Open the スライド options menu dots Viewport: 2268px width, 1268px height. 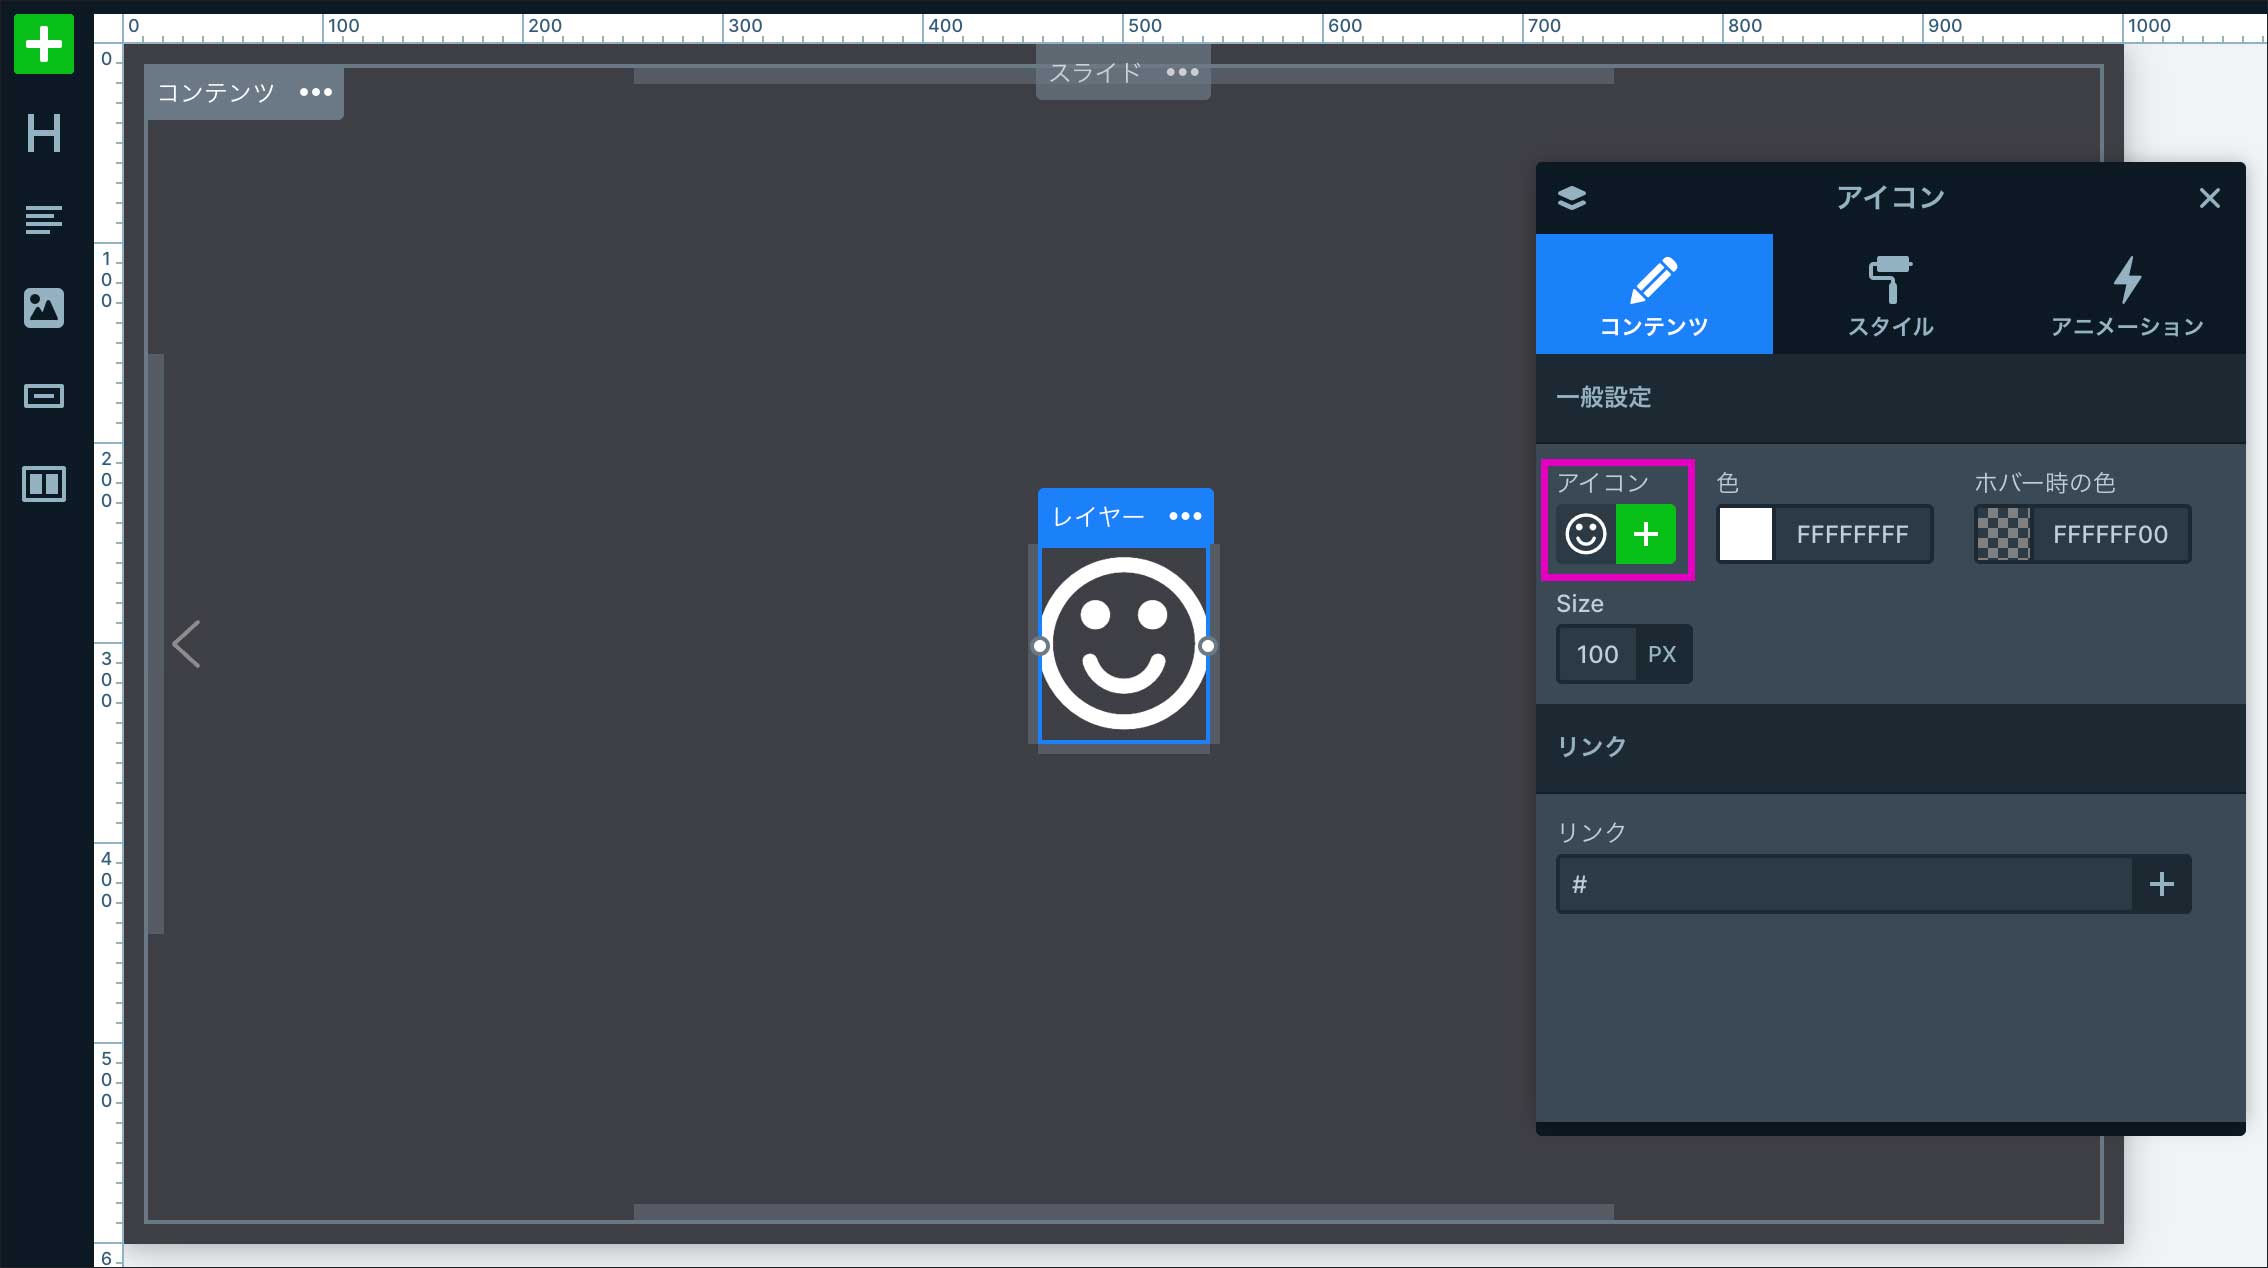point(1183,72)
